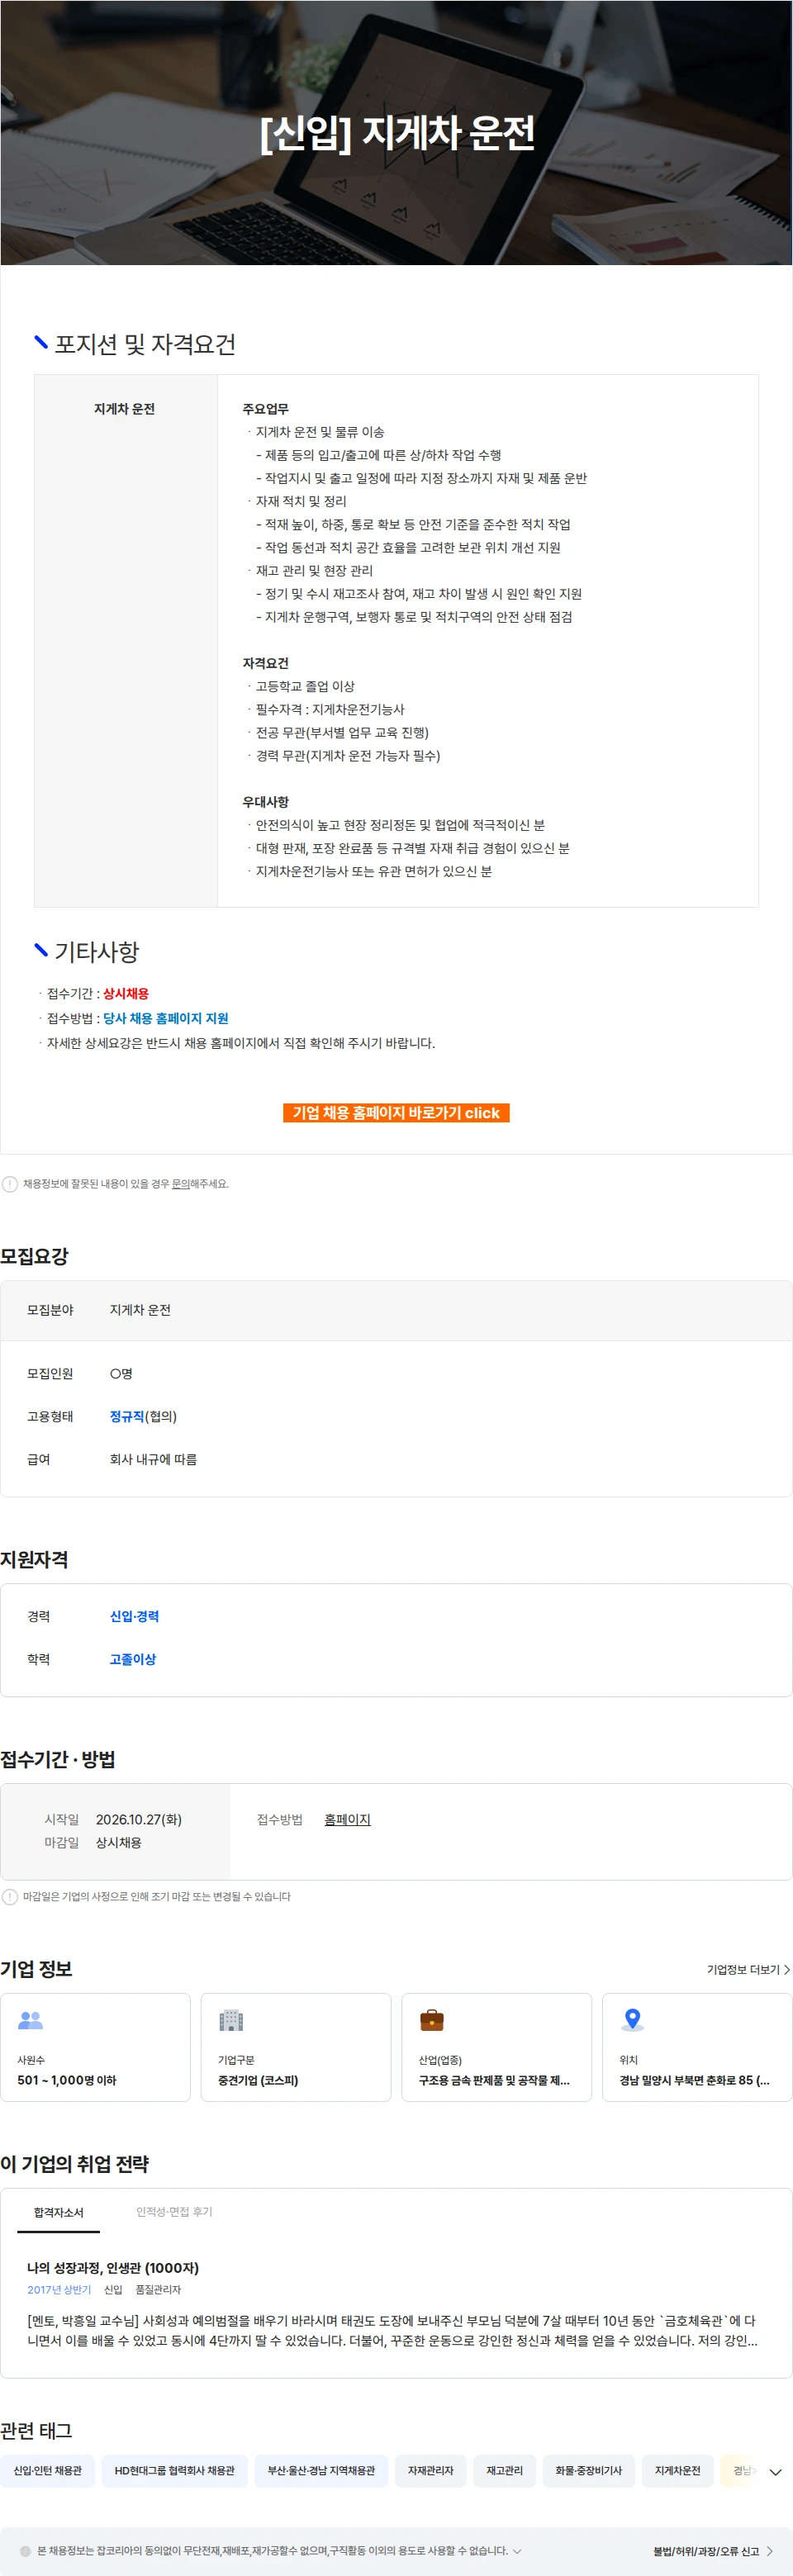Image resolution: width=793 pixels, height=2576 pixels.
Task: Click the info icon beside 채용정보에 잘못된 내용
Action: click(10, 1184)
